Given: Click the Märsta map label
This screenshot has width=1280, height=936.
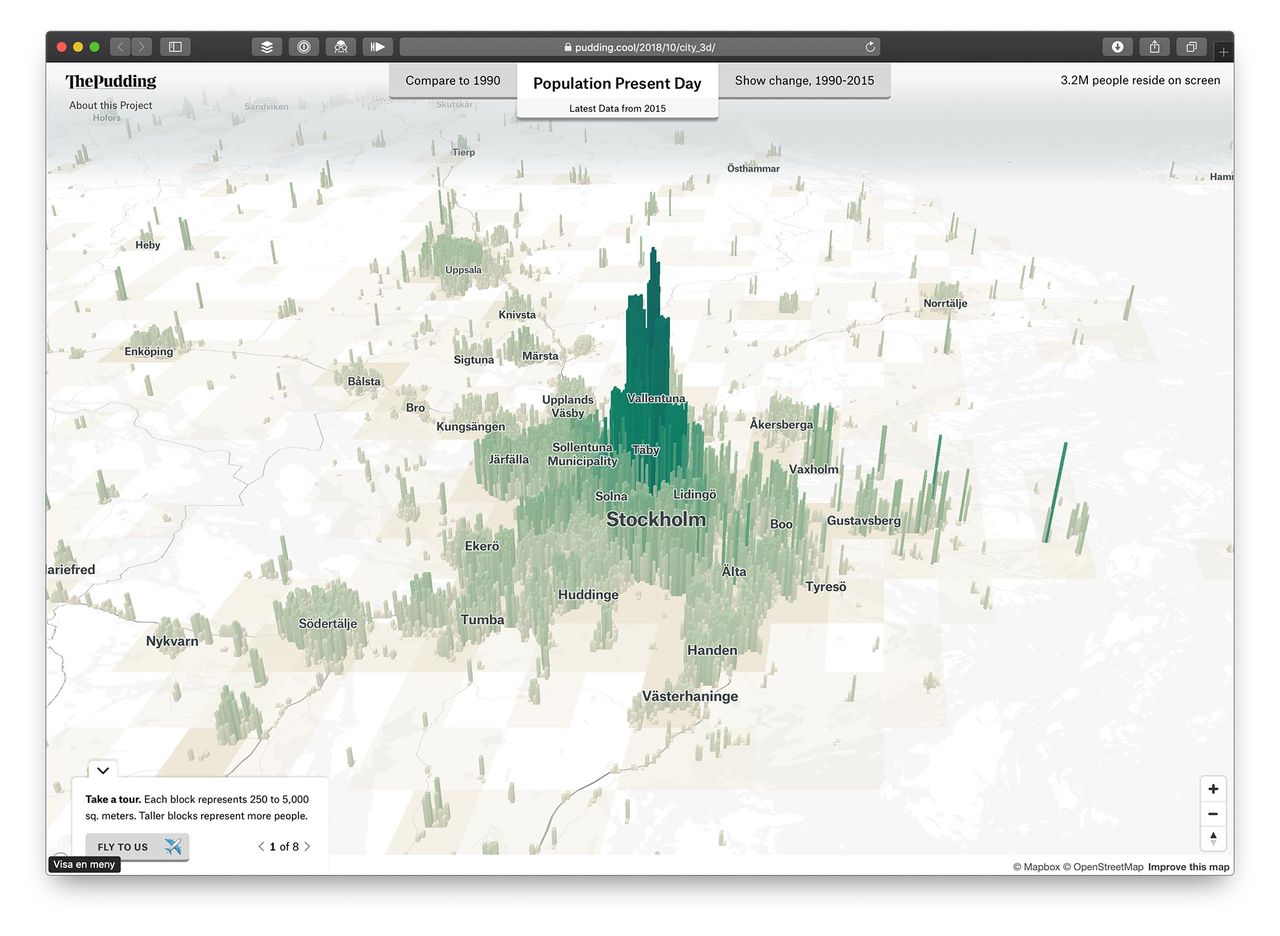Looking at the screenshot, I should pyautogui.click(x=541, y=356).
